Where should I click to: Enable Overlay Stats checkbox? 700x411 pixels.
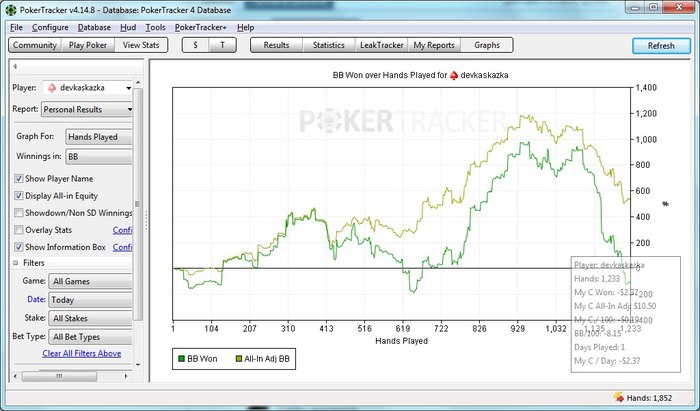coord(18,230)
